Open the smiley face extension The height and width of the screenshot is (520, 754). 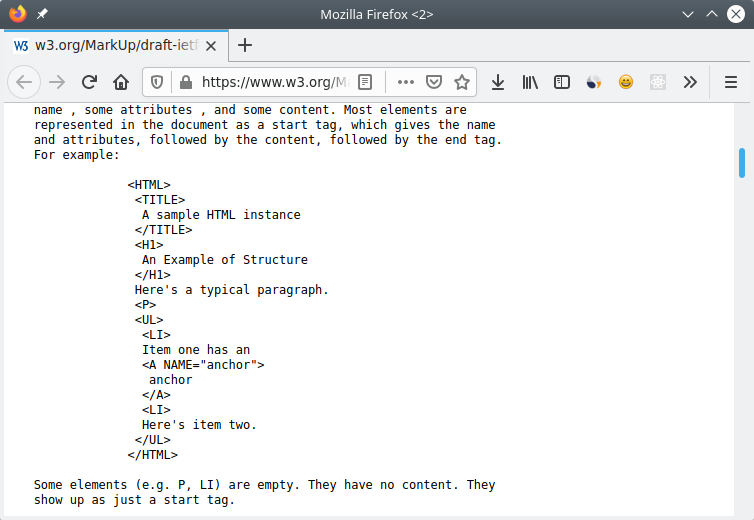point(626,82)
